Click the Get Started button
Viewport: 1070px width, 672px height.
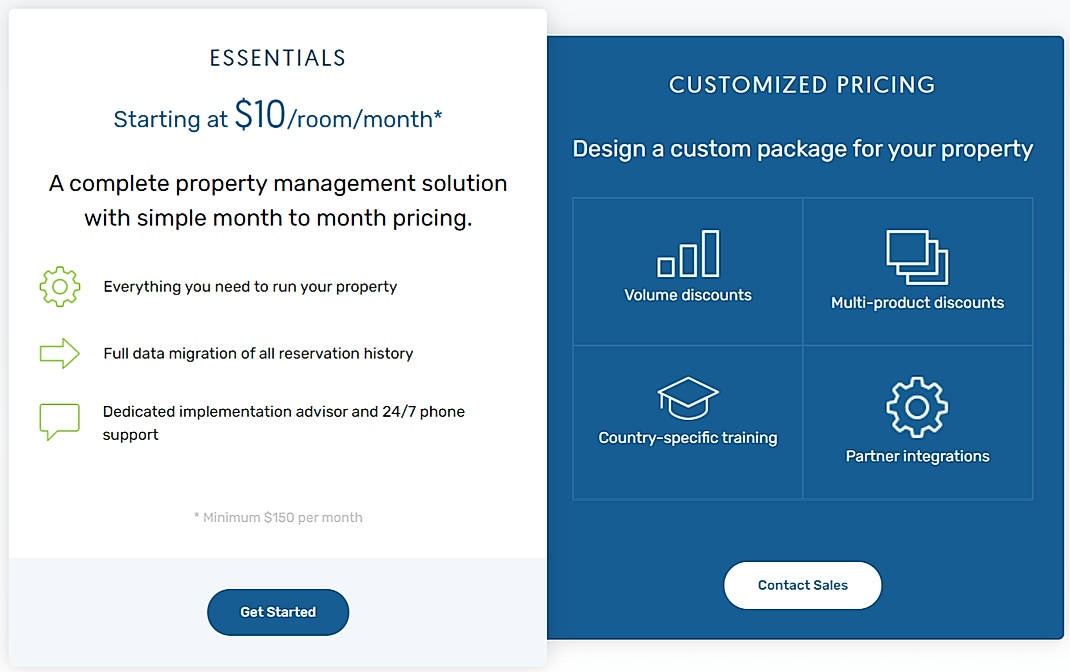click(277, 612)
